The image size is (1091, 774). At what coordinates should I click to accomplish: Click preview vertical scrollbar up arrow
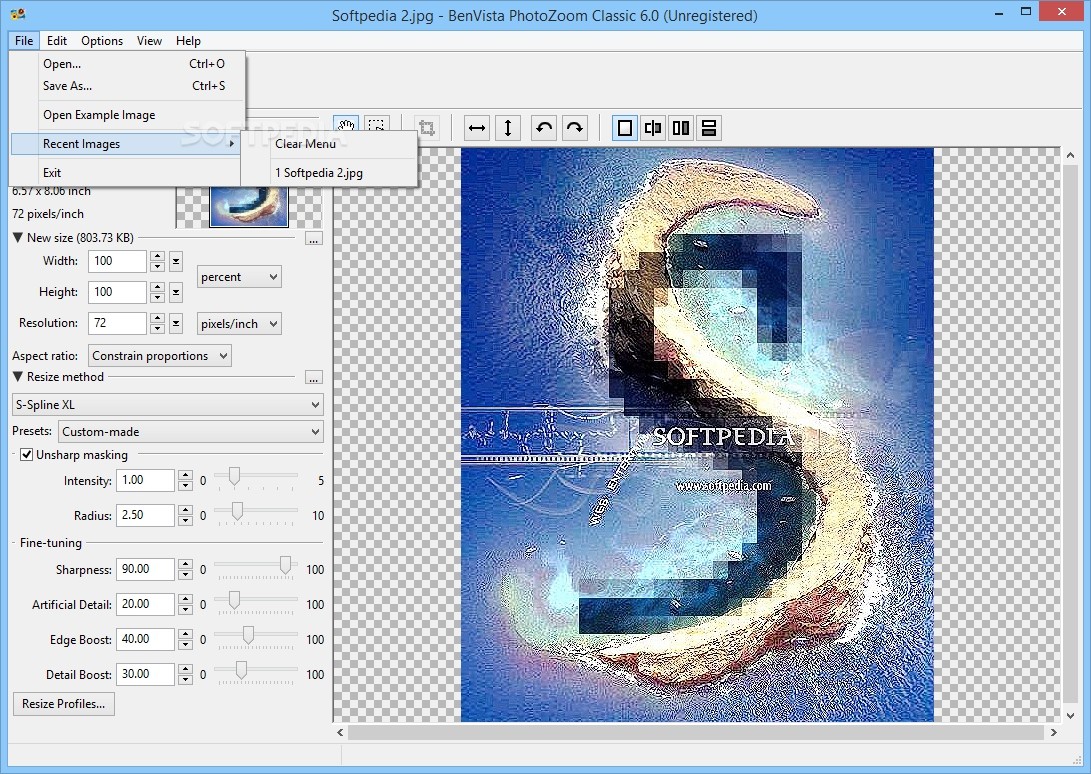point(1070,155)
